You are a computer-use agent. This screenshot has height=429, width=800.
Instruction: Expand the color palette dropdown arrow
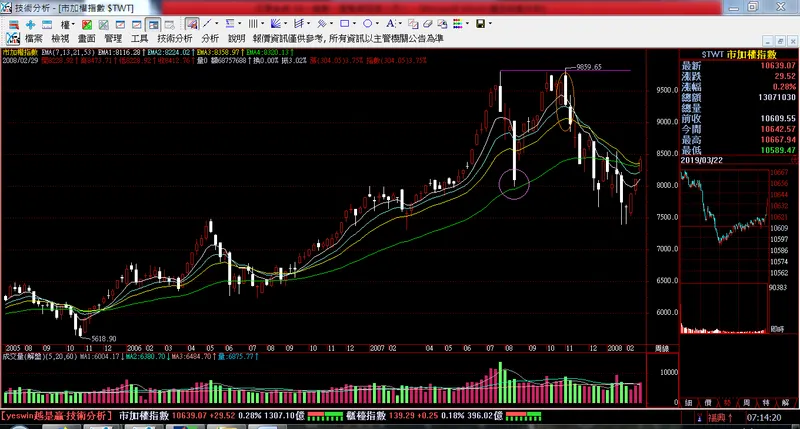[467, 23]
